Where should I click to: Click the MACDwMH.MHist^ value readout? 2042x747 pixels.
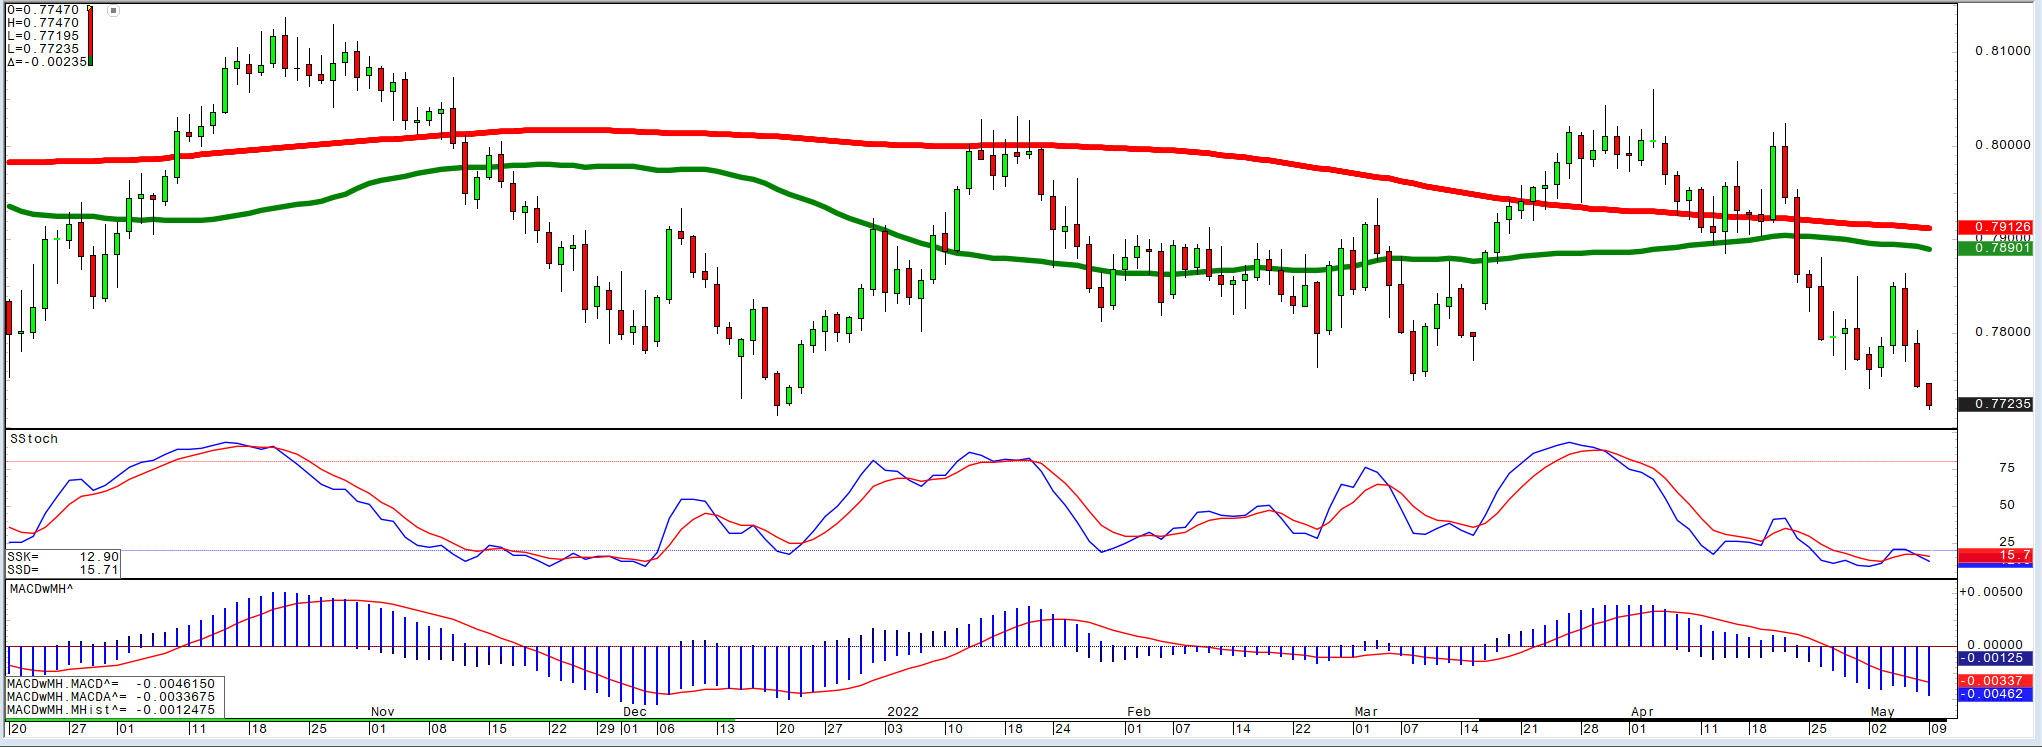[111, 710]
